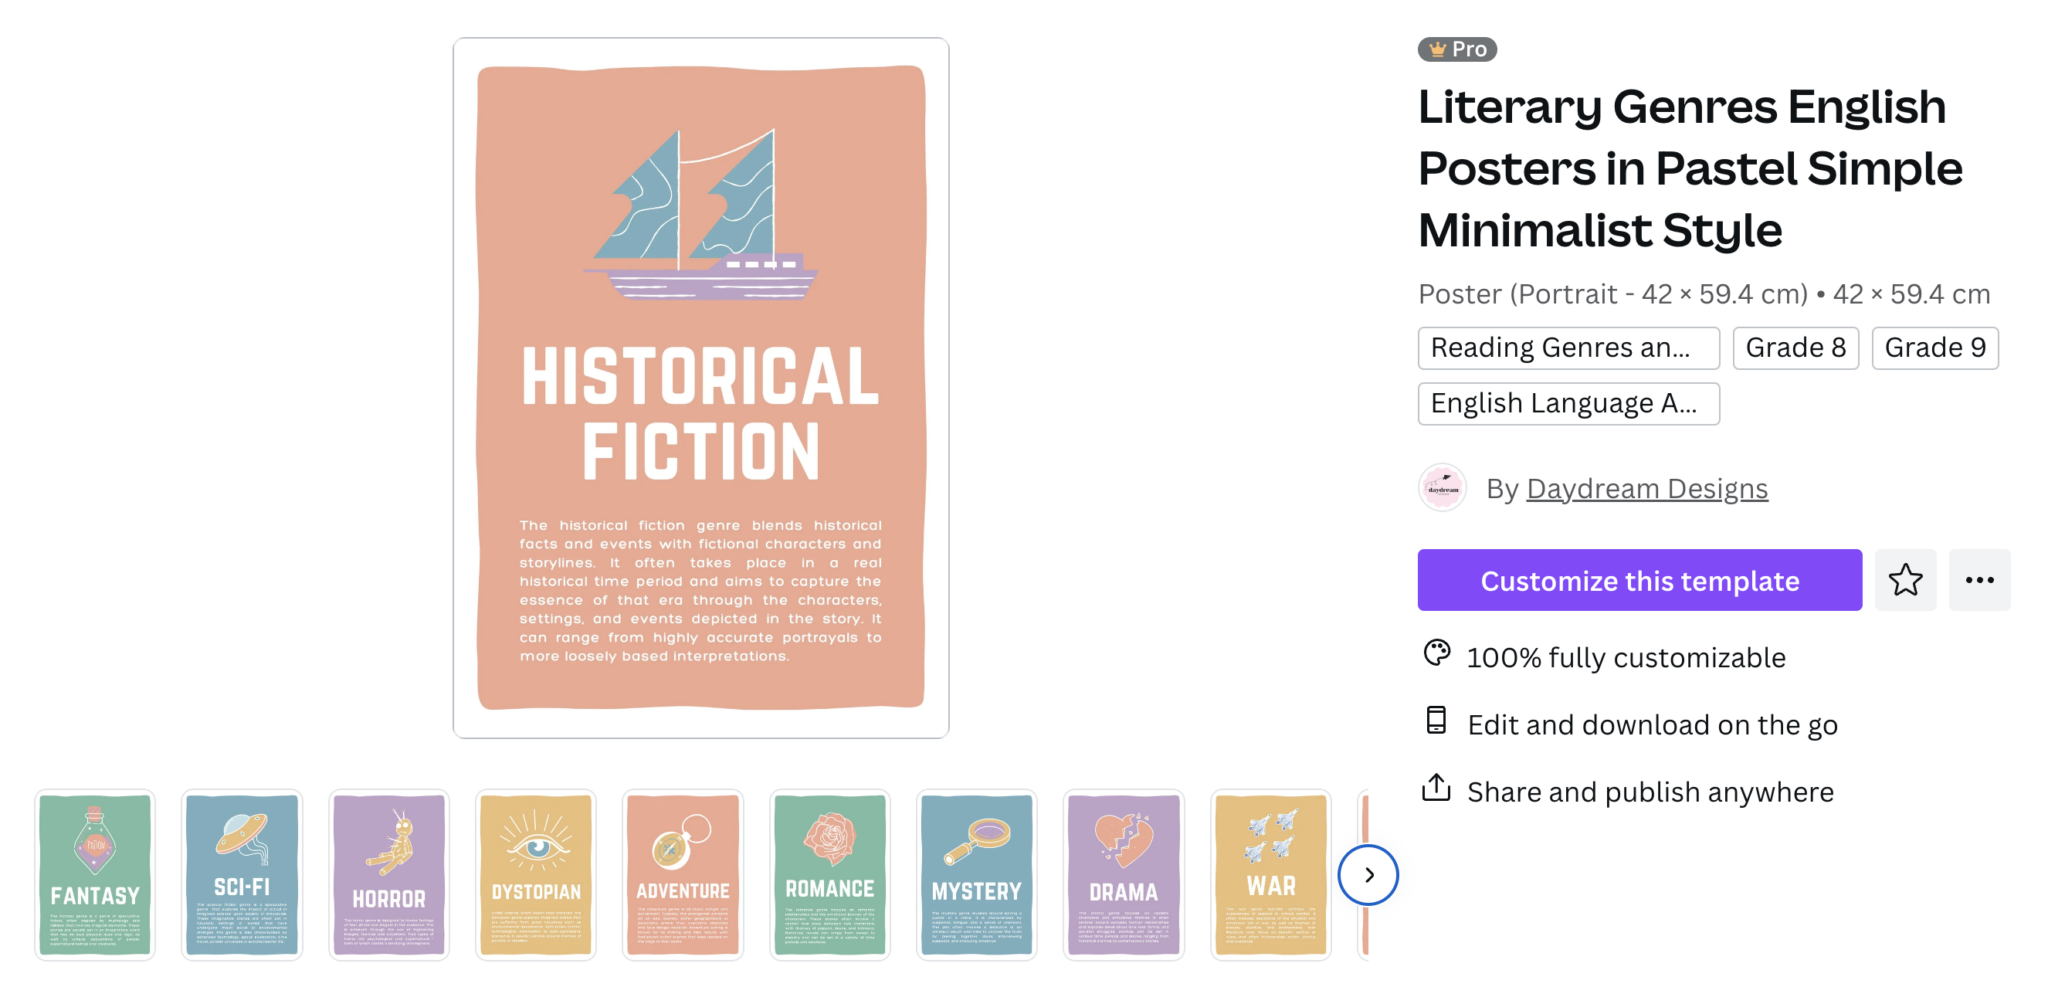The width and height of the screenshot is (2048, 1004).
Task: Click the English Language Arts tag
Action: point(1568,403)
